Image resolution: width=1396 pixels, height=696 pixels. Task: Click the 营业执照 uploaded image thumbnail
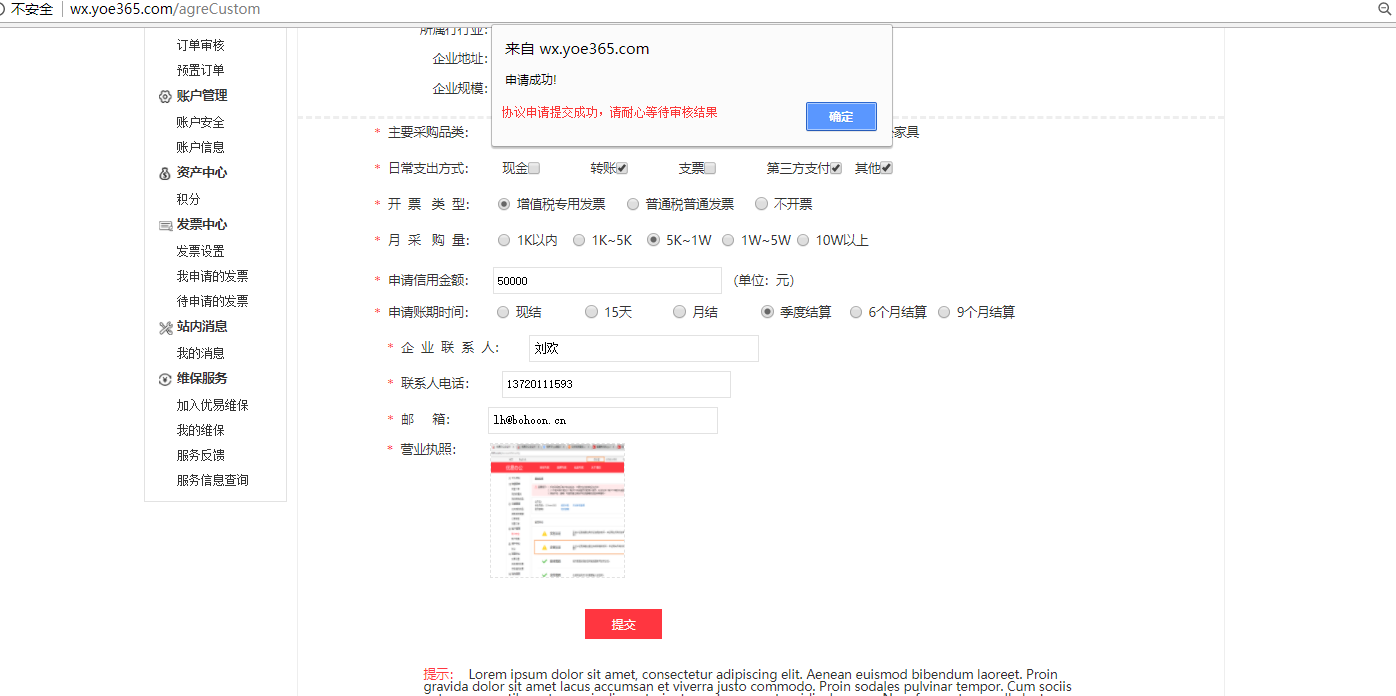click(x=557, y=510)
